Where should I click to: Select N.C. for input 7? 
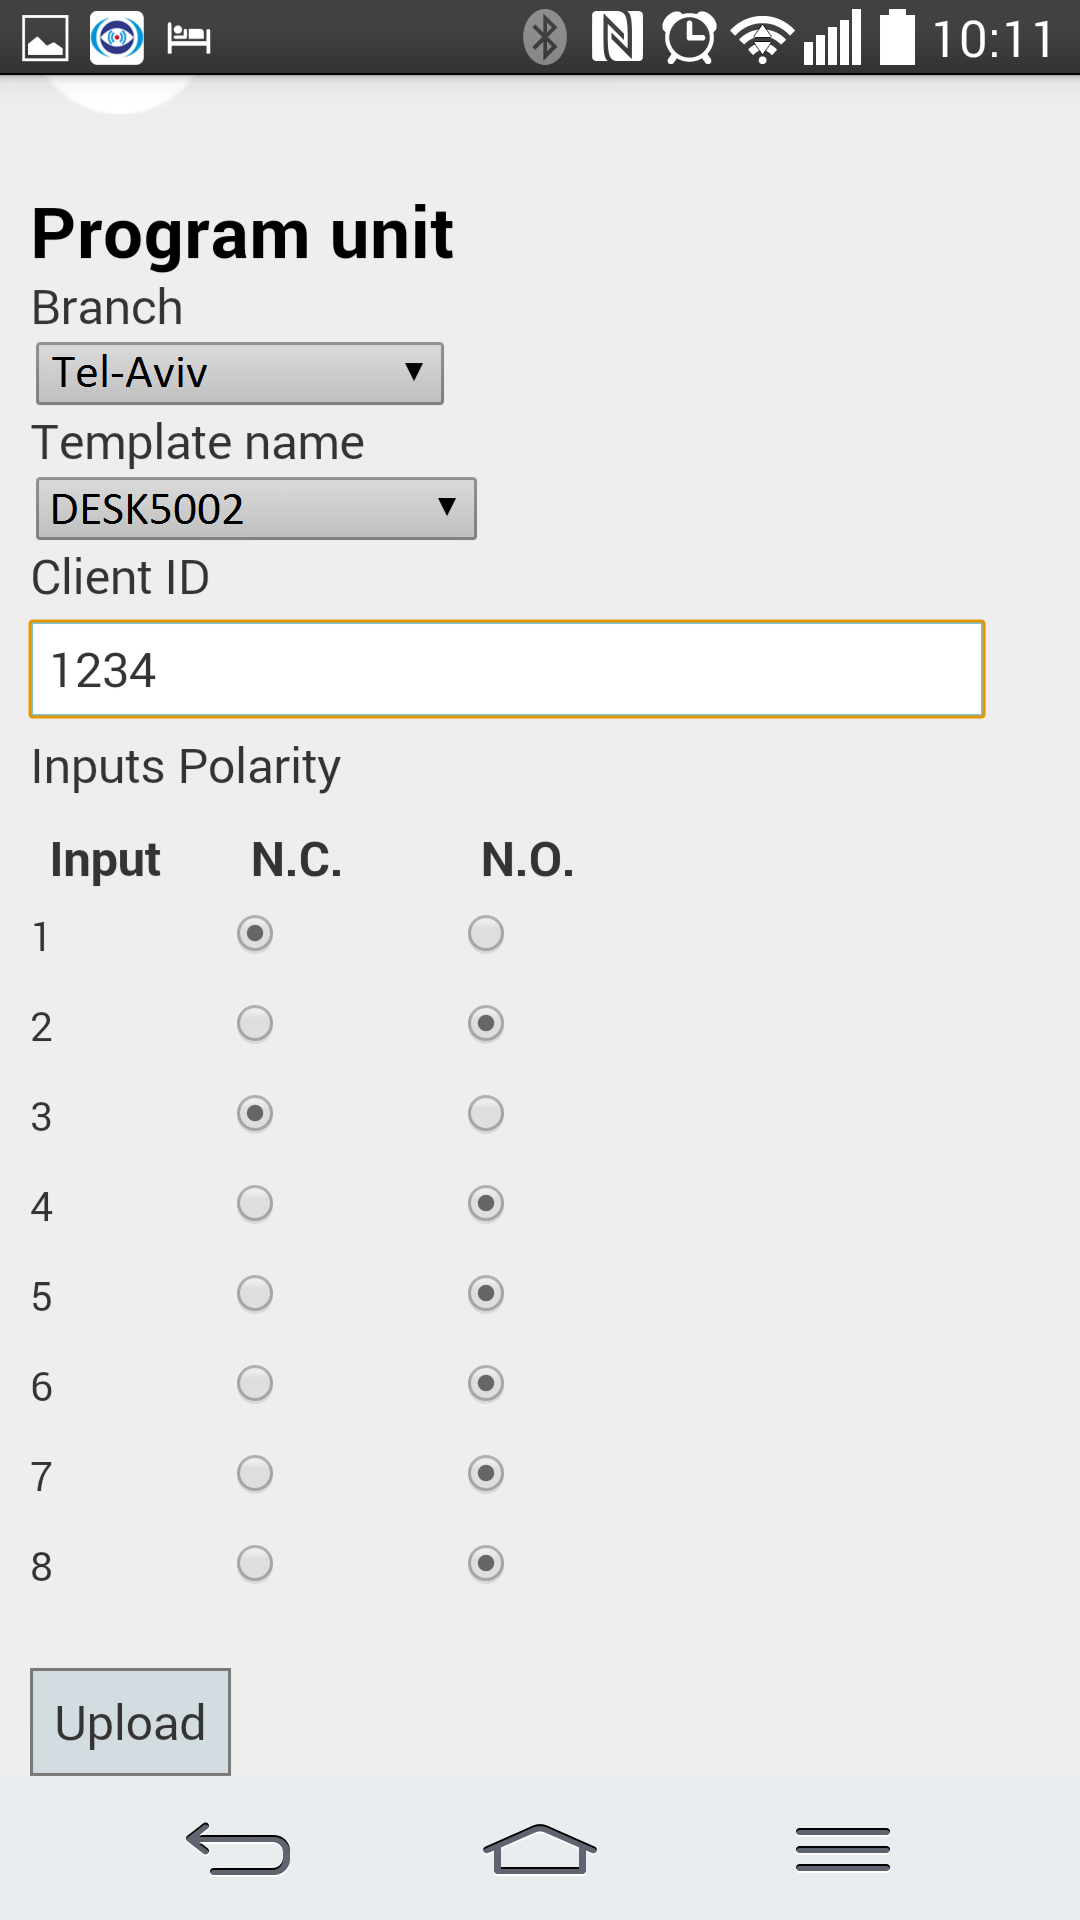[x=255, y=1473]
